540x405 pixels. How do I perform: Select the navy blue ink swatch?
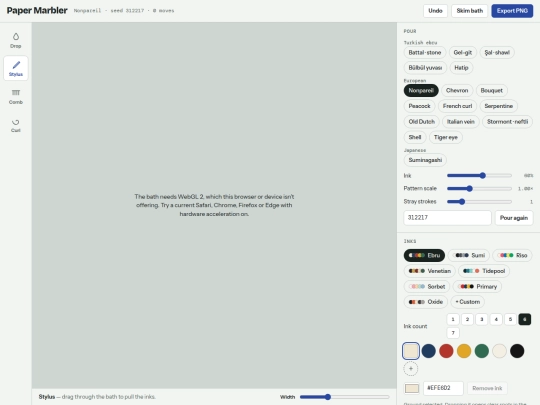tap(428, 351)
